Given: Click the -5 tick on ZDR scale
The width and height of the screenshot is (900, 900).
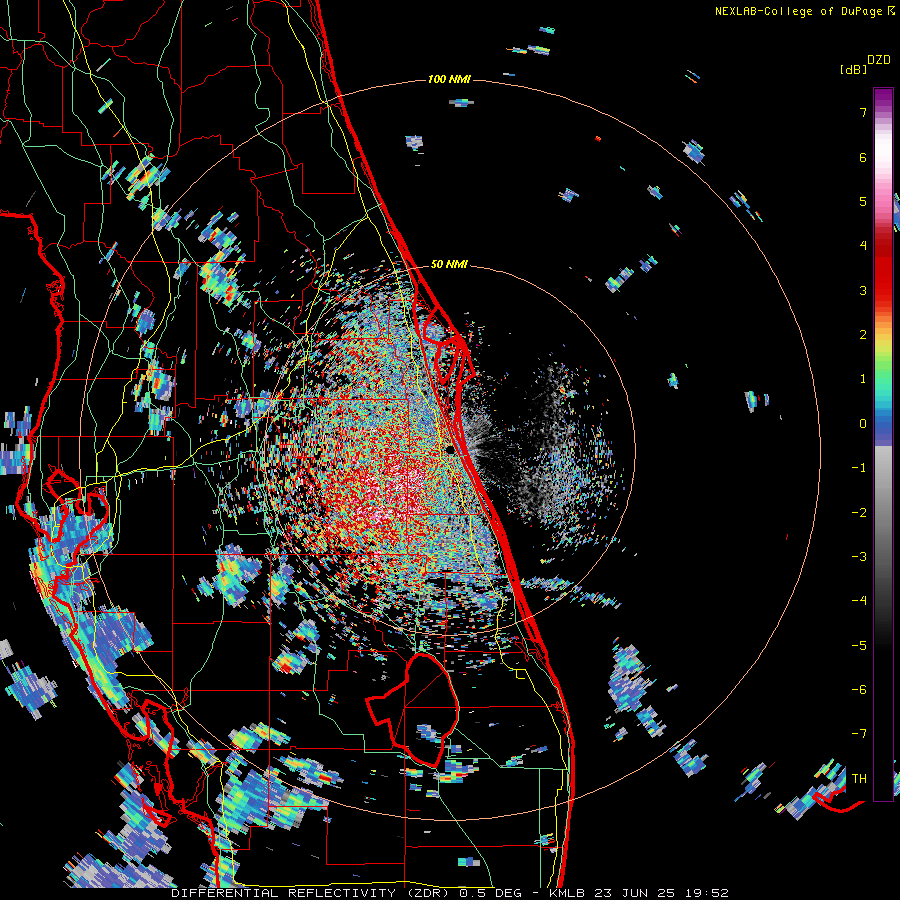Looking at the screenshot, I should click(x=859, y=646).
